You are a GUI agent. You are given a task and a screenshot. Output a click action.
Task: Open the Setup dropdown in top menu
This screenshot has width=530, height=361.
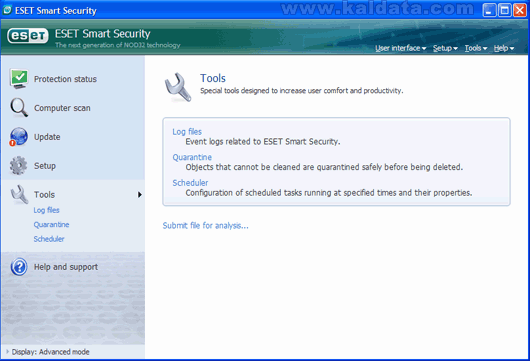(x=445, y=48)
